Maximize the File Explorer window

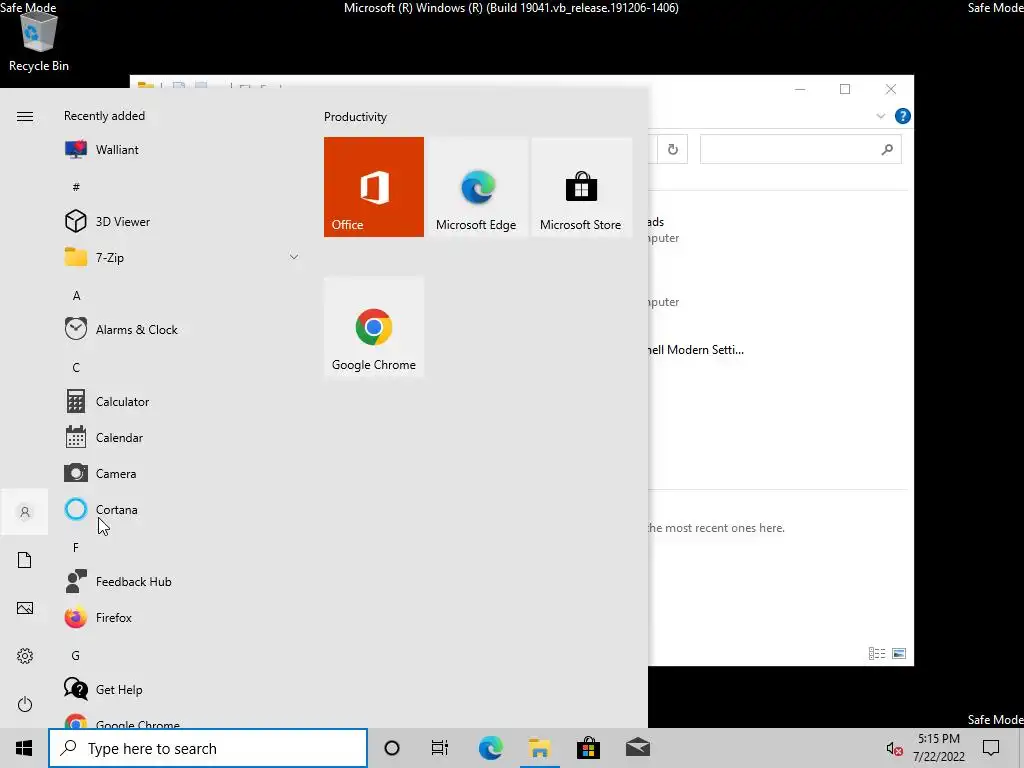pyautogui.click(x=845, y=89)
